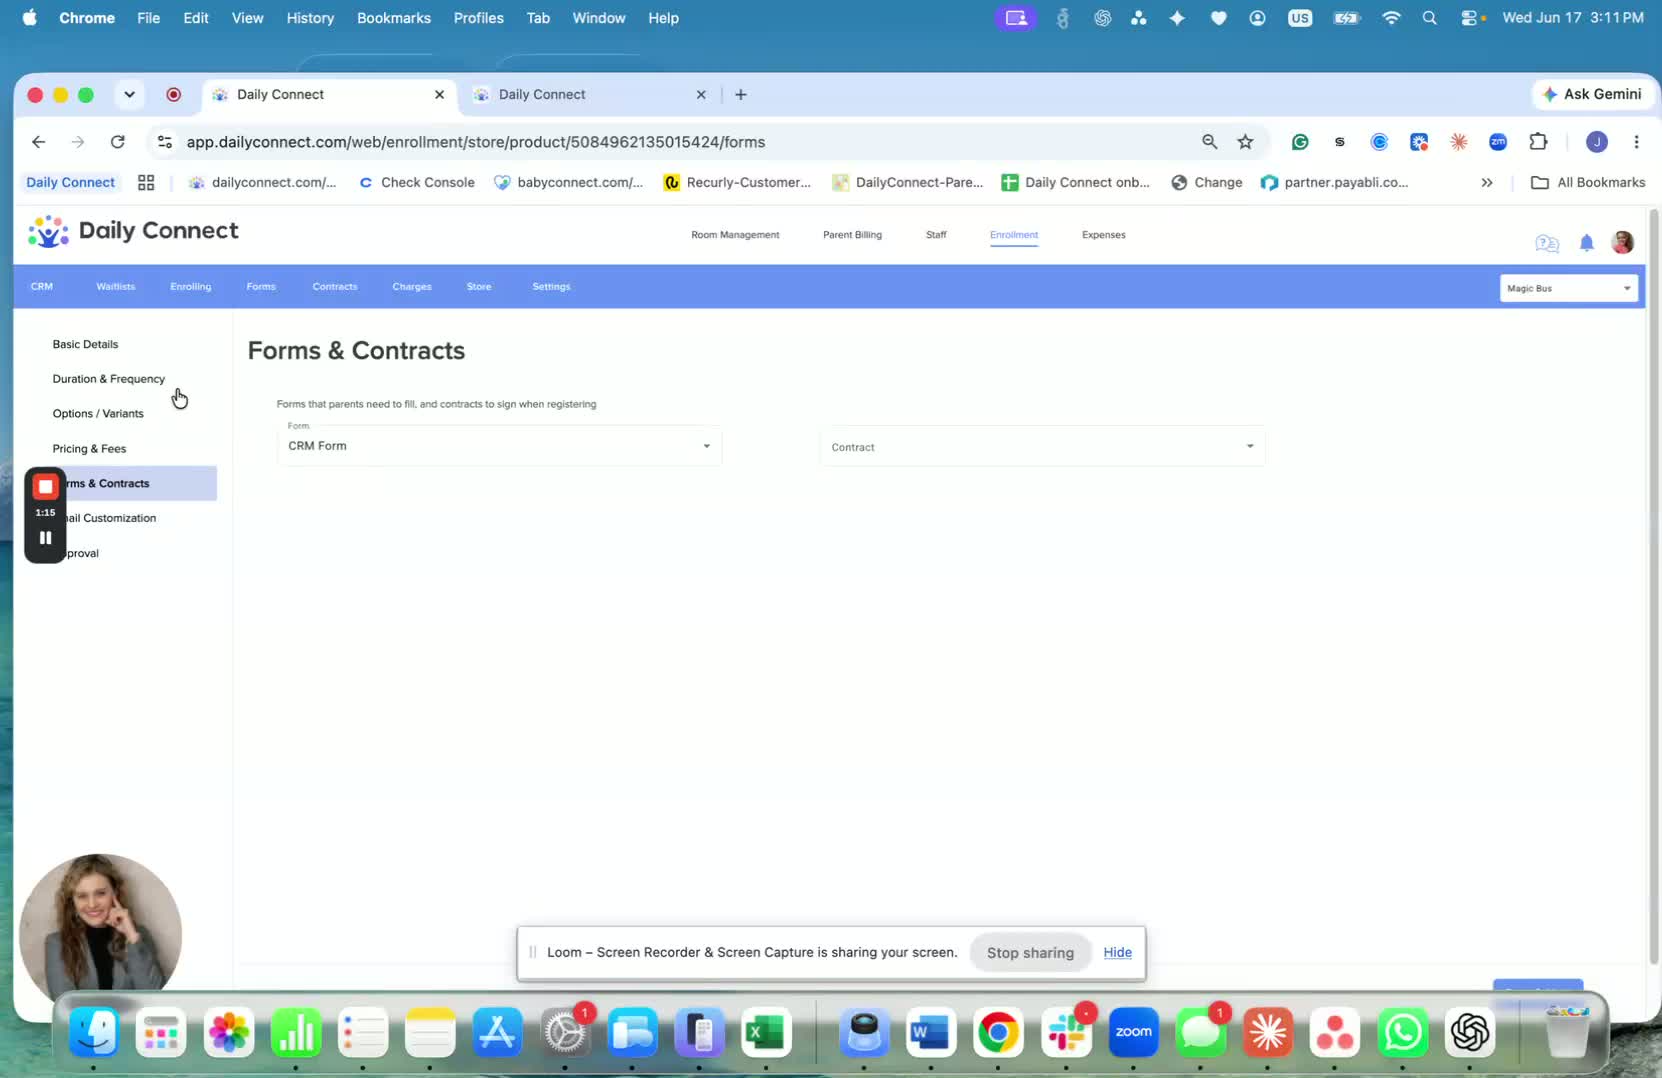This screenshot has width=1662, height=1078.
Task: Open the Magic Bus location dropdown
Action: 1568,288
